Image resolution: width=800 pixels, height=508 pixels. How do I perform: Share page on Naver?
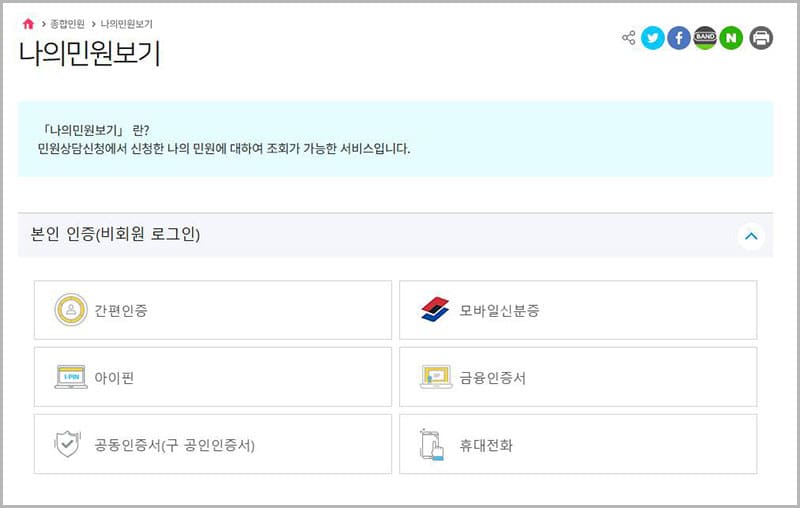coord(731,39)
